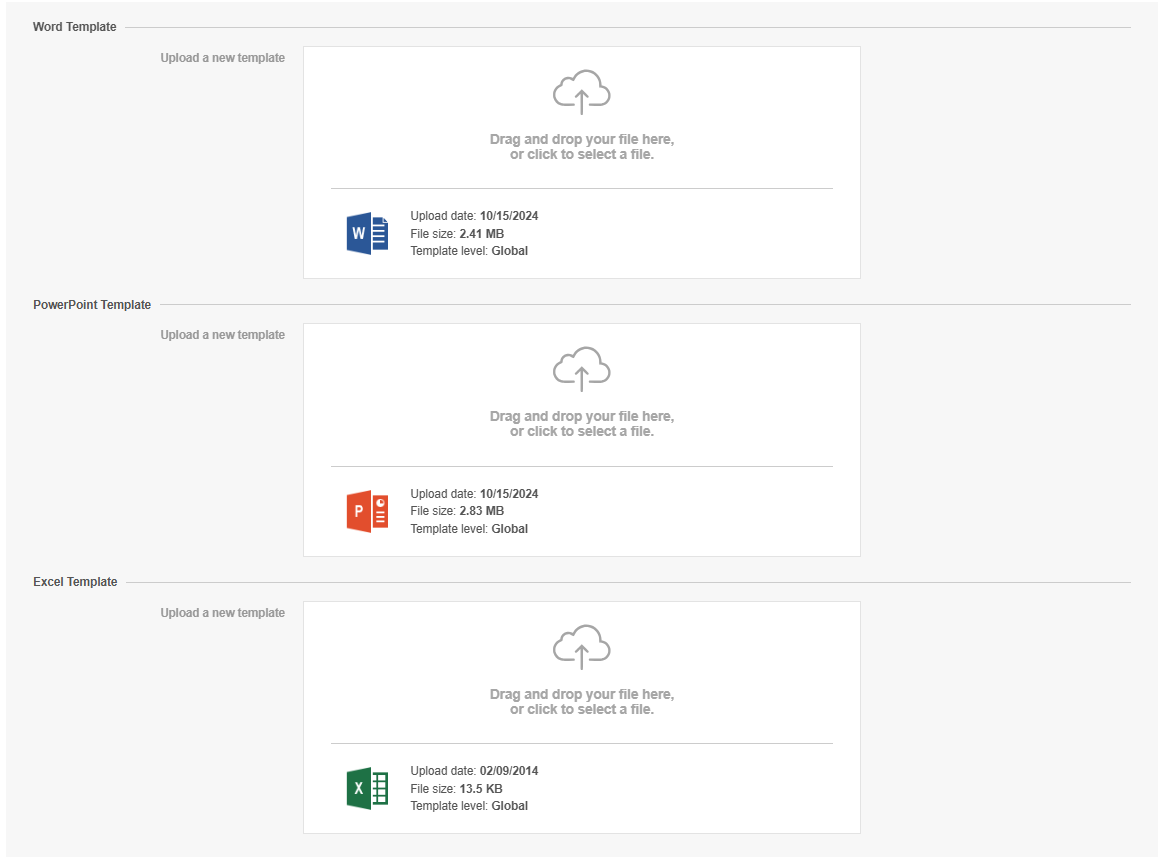This screenshot has width=1159, height=858.
Task: Click the drag and drop text in Excel dropzone
Action: coord(581,702)
